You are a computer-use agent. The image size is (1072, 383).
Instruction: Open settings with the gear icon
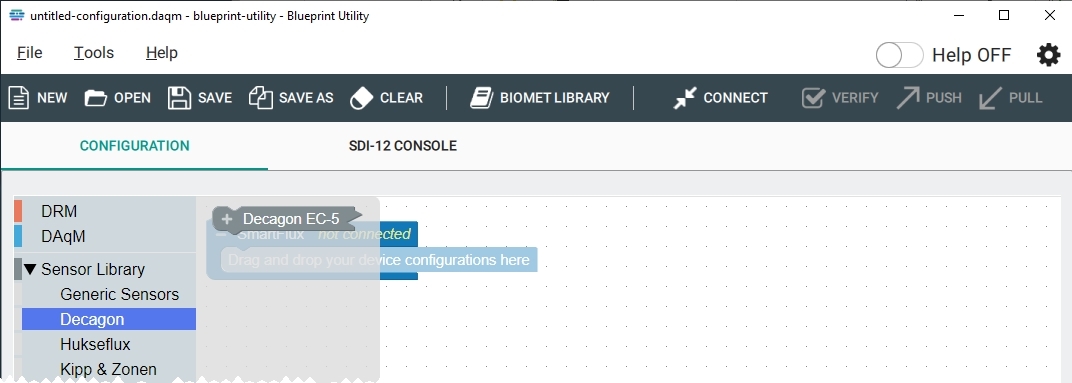tap(1049, 55)
